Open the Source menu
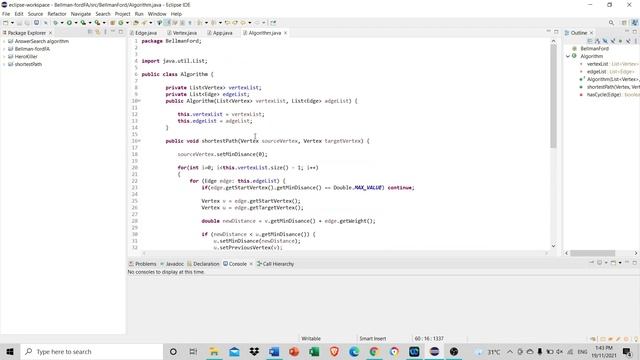The height and width of the screenshot is (360, 640). (x=35, y=14)
